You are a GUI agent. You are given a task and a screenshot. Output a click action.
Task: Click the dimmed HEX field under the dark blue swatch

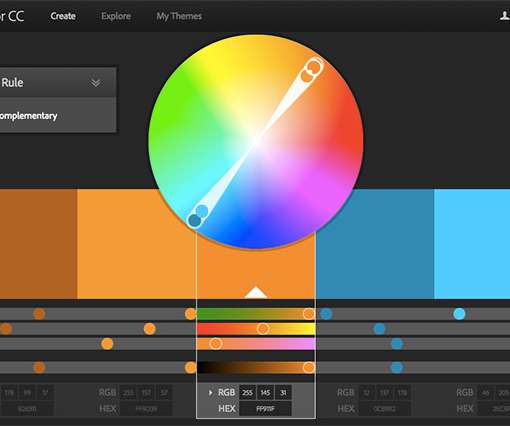pyautogui.click(x=384, y=409)
